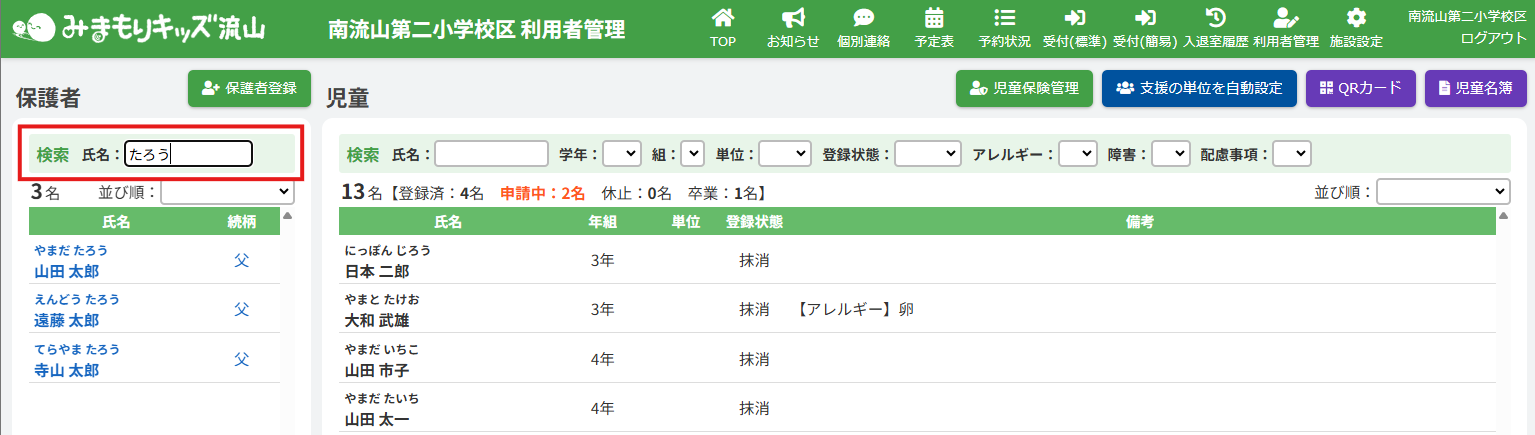Expand the 学年 filter dropdown
1535x435 pixels.
tap(621, 154)
